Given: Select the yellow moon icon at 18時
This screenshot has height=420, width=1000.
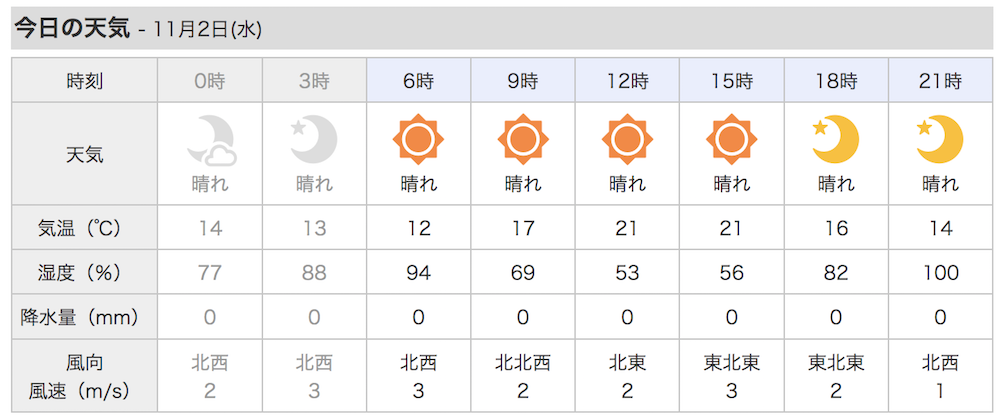Looking at the screenshot, I should point(835,140).
